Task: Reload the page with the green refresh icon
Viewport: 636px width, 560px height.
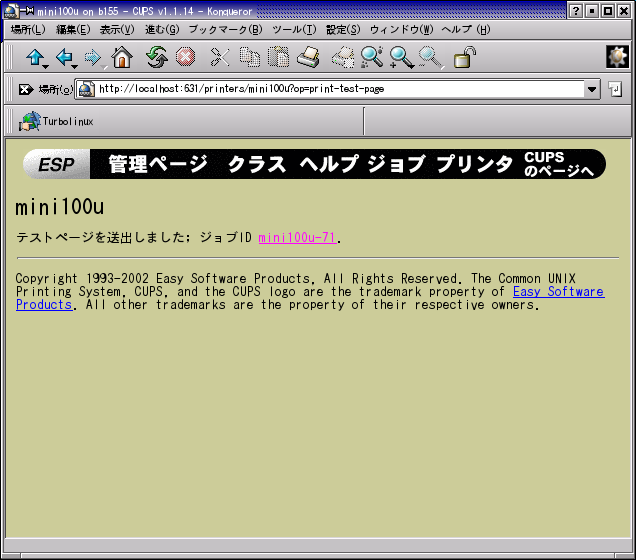Action: (x=157, y=57)
